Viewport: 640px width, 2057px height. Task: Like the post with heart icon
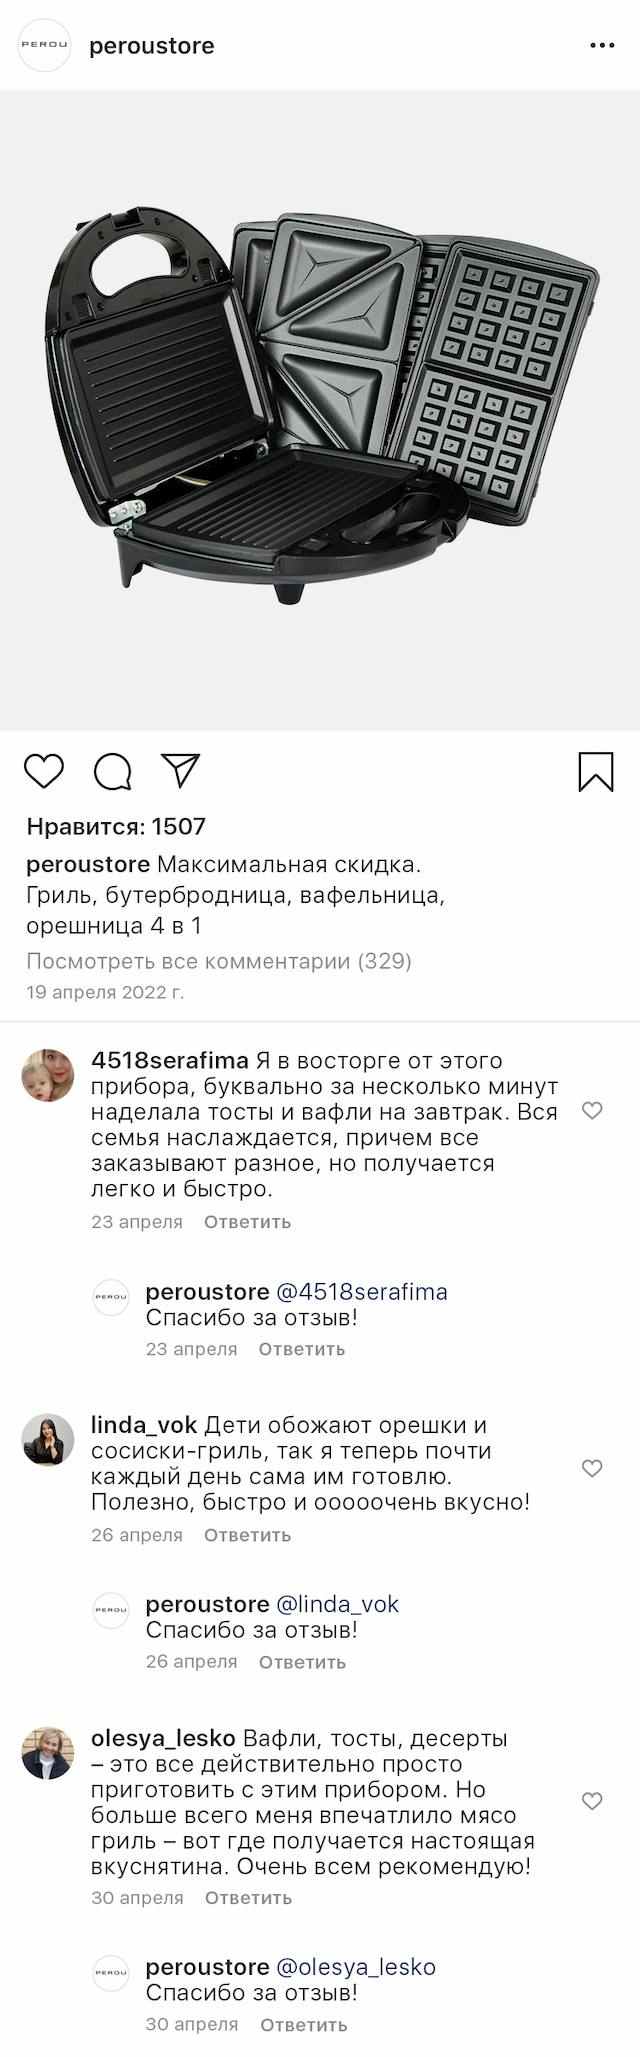[44, 772]
